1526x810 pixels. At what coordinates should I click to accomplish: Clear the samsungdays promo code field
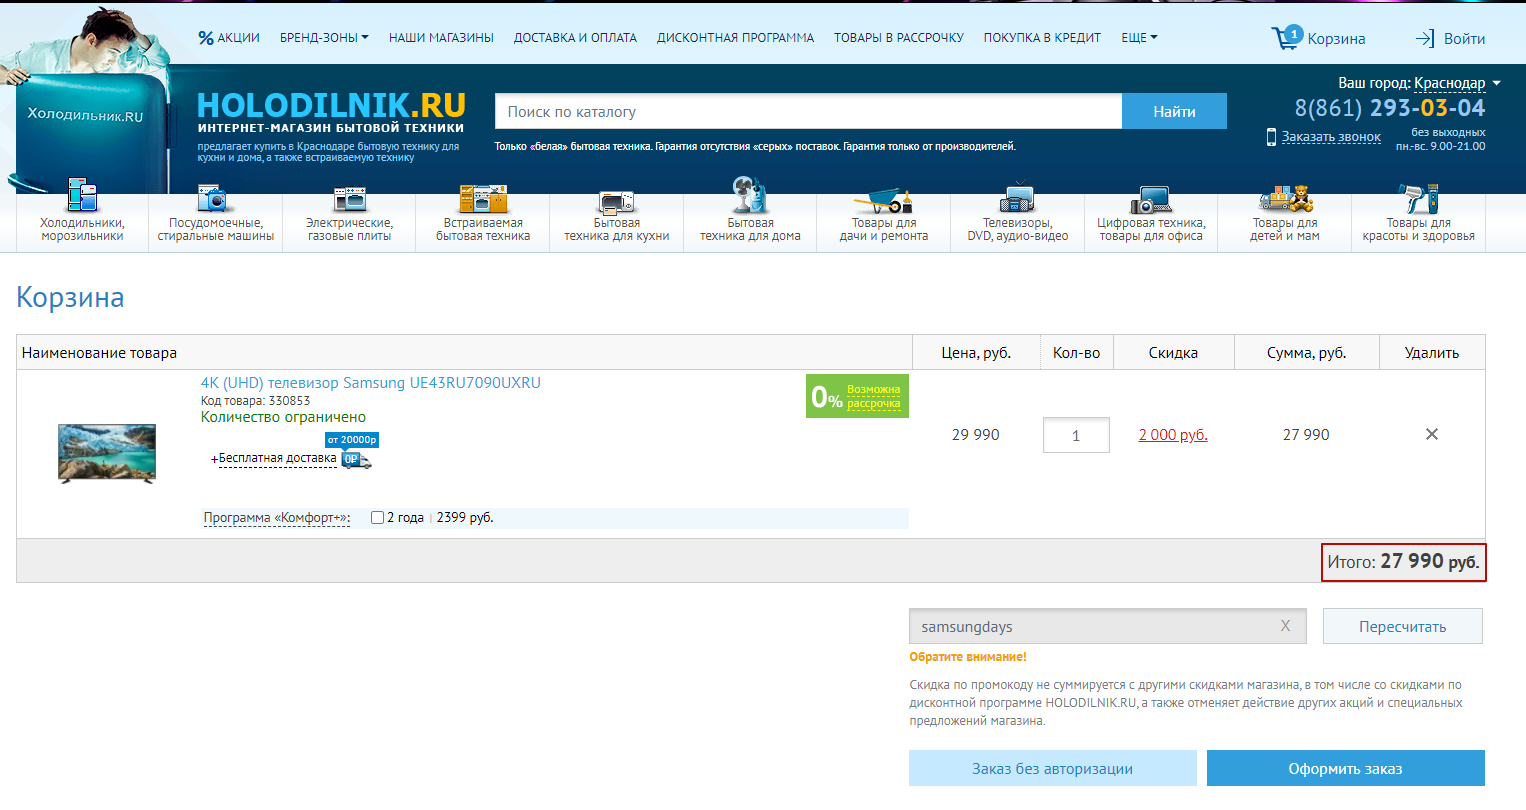(x=1285, y=626)
